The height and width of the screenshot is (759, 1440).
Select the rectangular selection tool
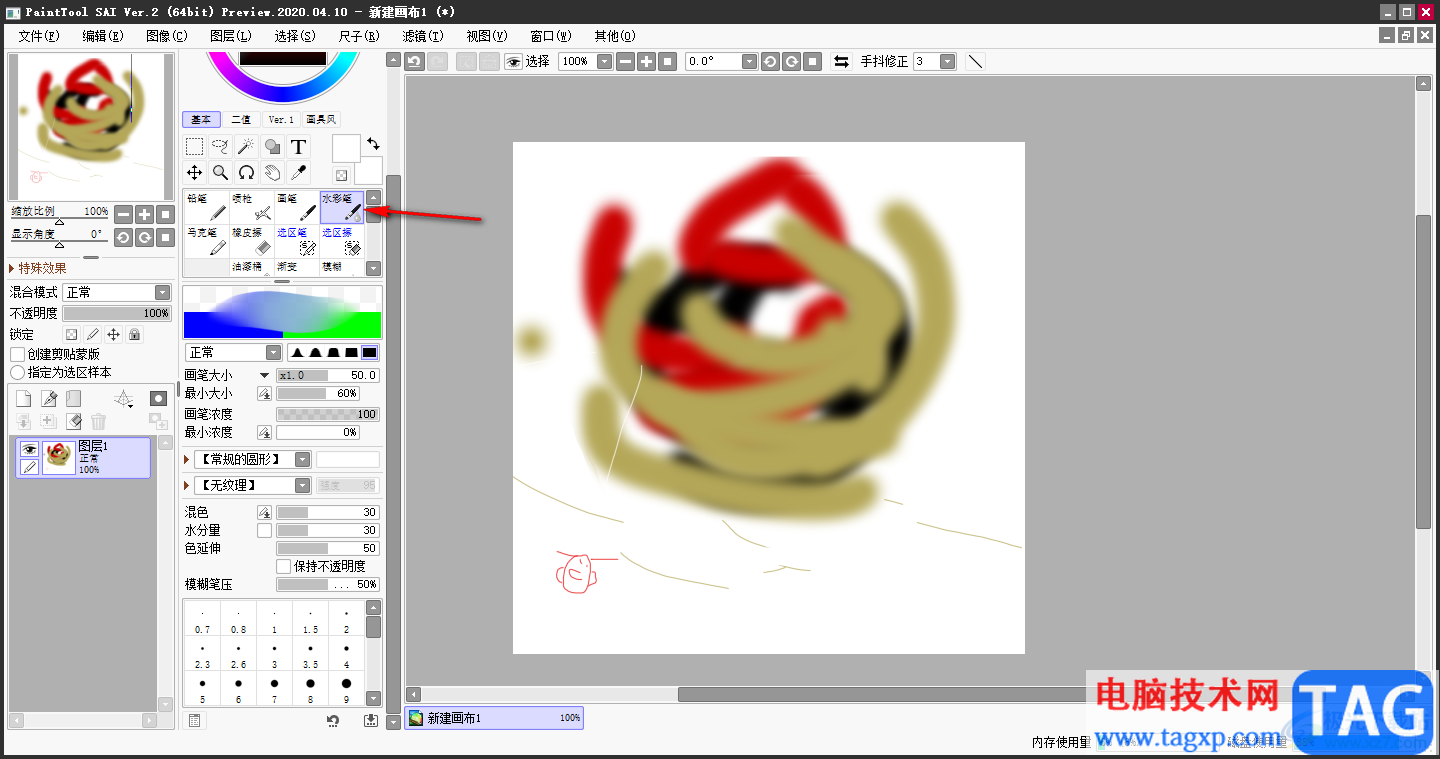coord(195,147)
